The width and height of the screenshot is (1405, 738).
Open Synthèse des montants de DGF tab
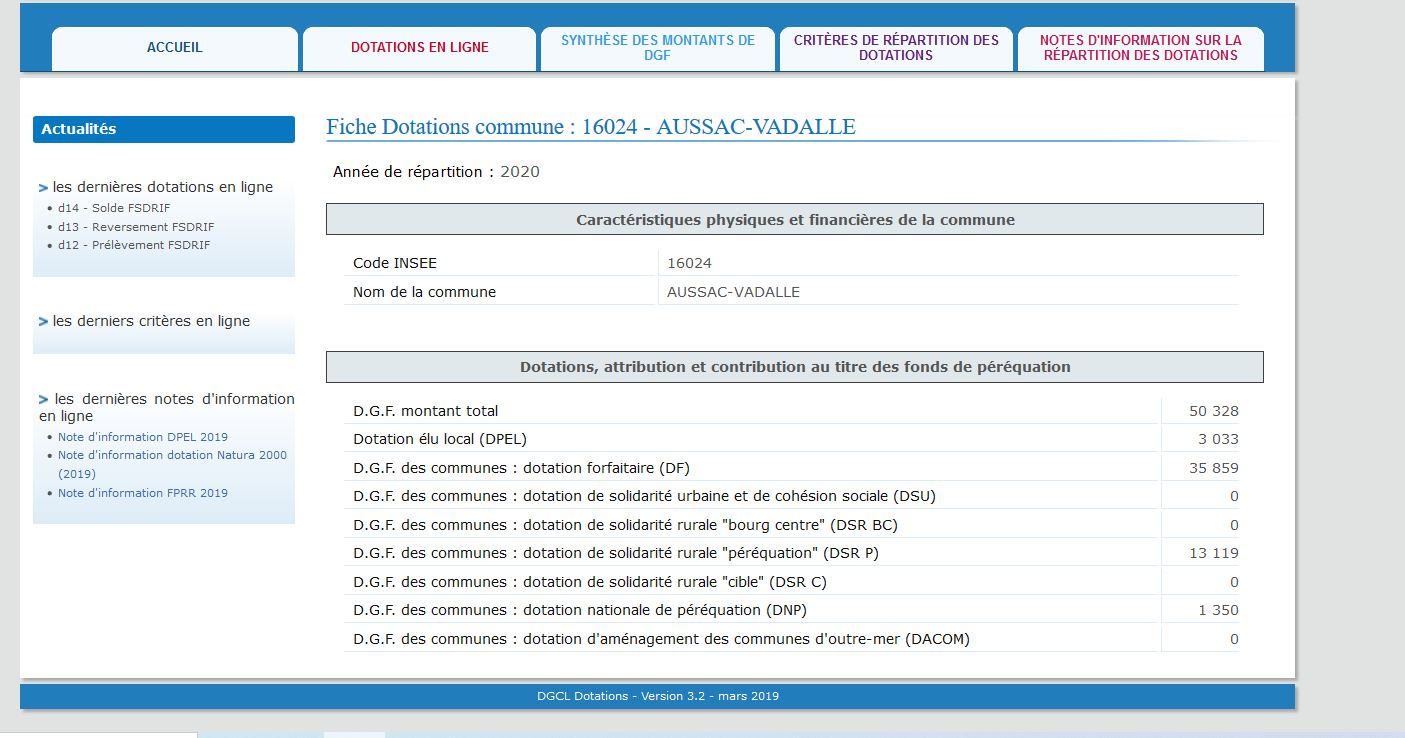point(657,48)
